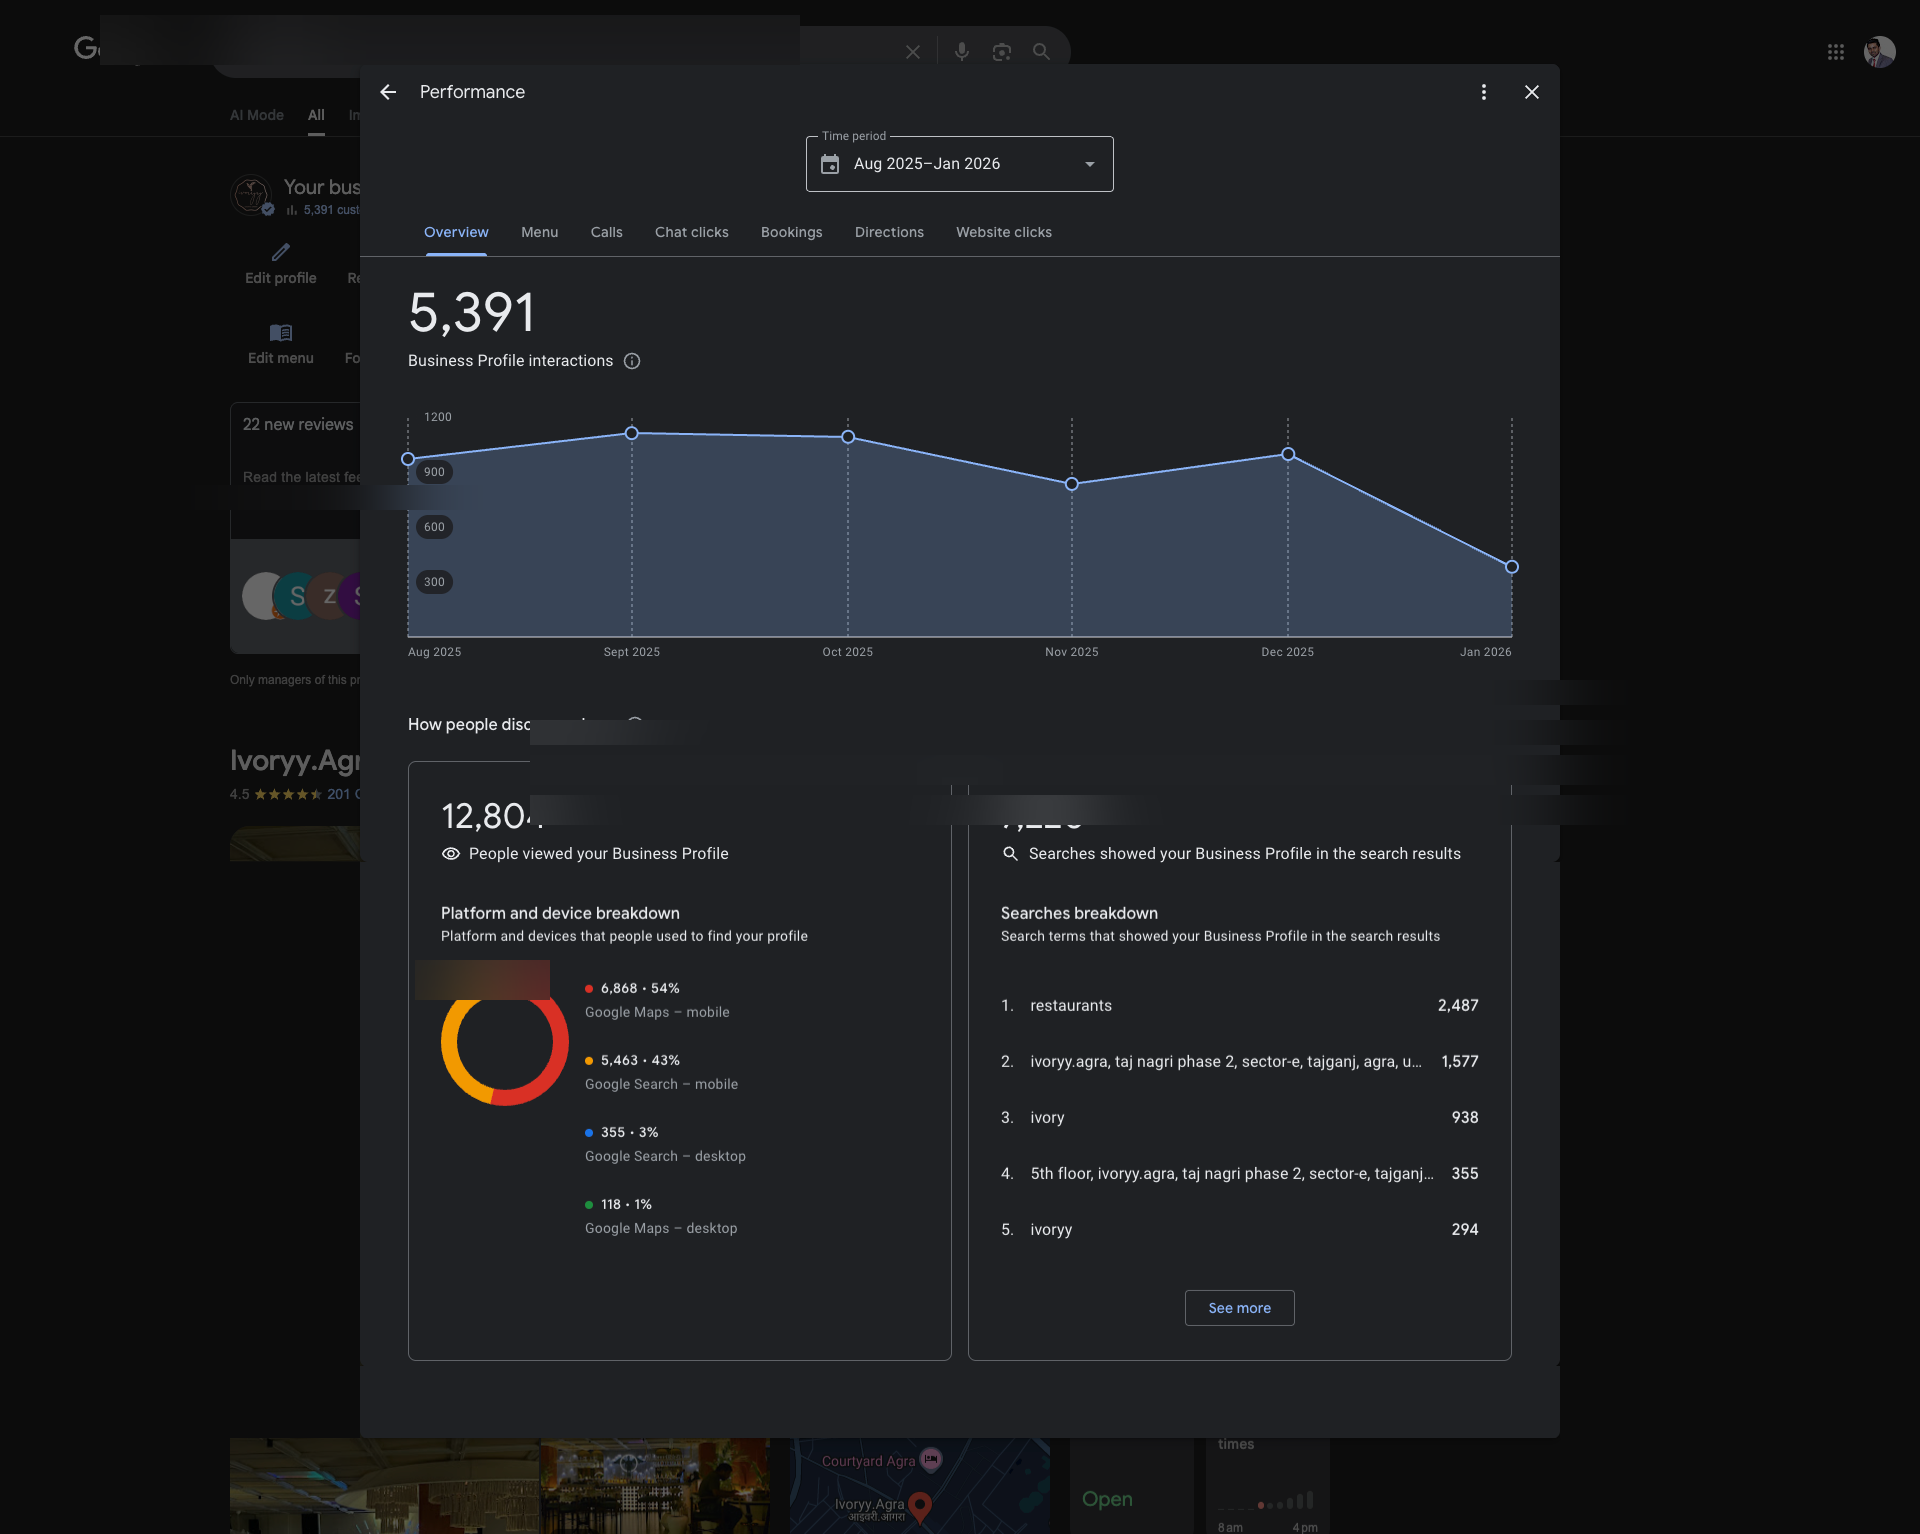
Task: Click the green dot for Google Maps desktop
Action: click(589, 1205)
